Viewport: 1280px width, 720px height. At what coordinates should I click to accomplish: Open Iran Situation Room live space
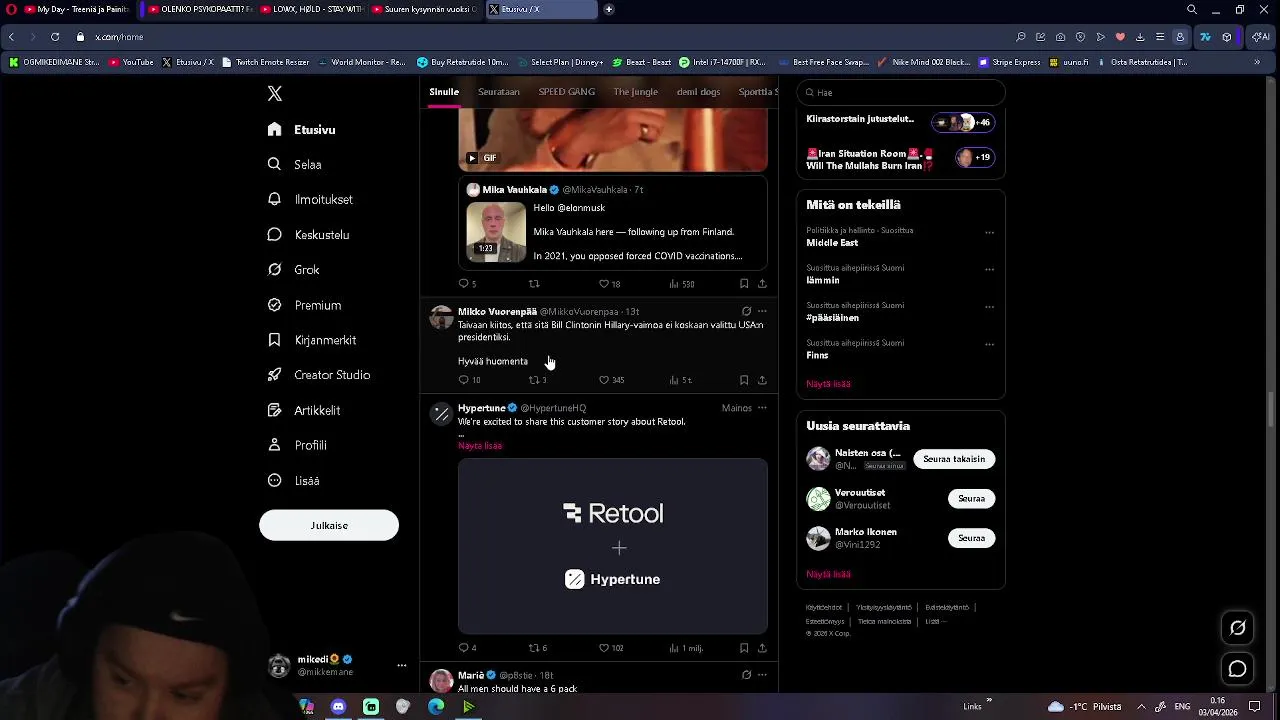click(900, 159)
